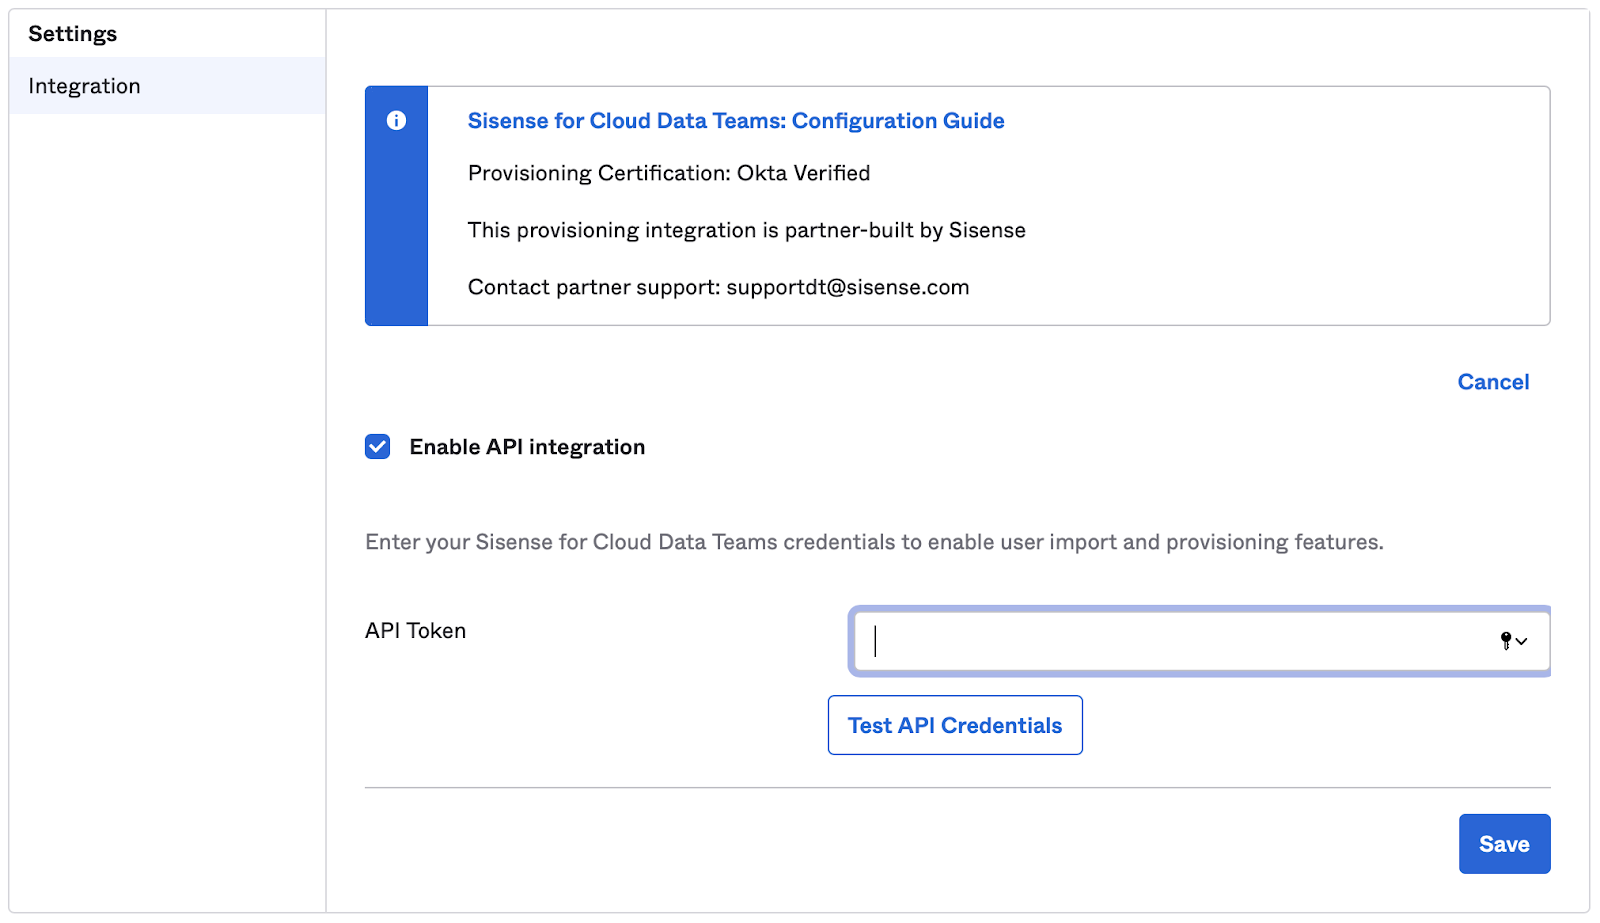
Task: Click the Cancel link
Action: tap(1493, 382)
